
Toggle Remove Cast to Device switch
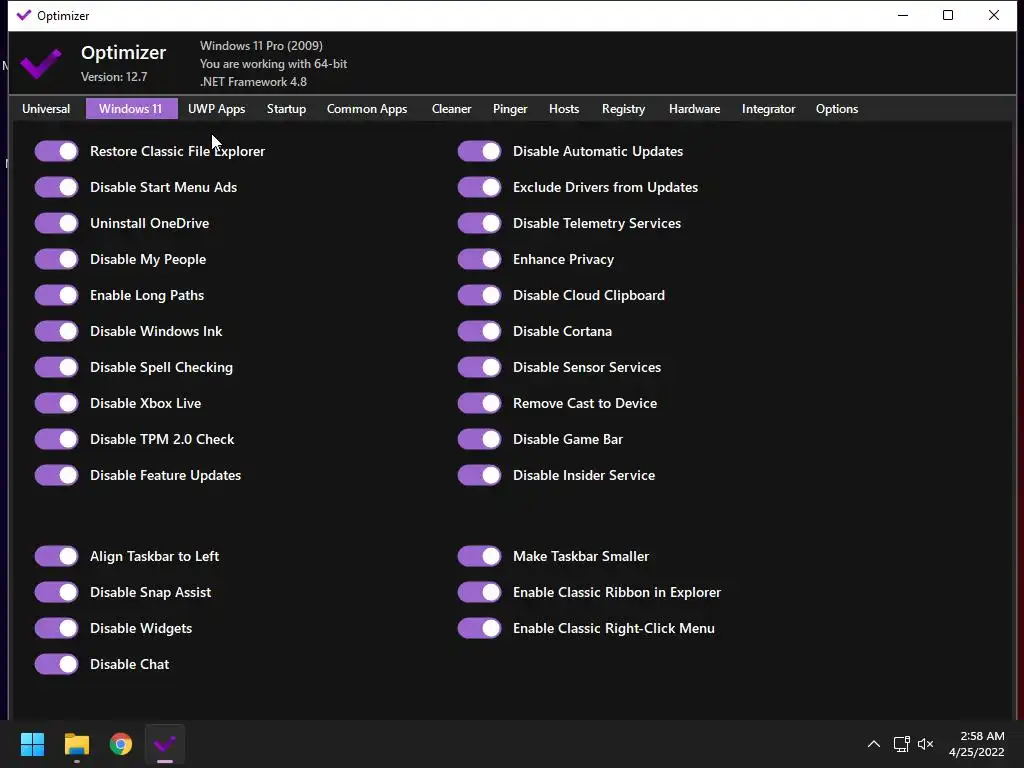(x=479, y=402)
